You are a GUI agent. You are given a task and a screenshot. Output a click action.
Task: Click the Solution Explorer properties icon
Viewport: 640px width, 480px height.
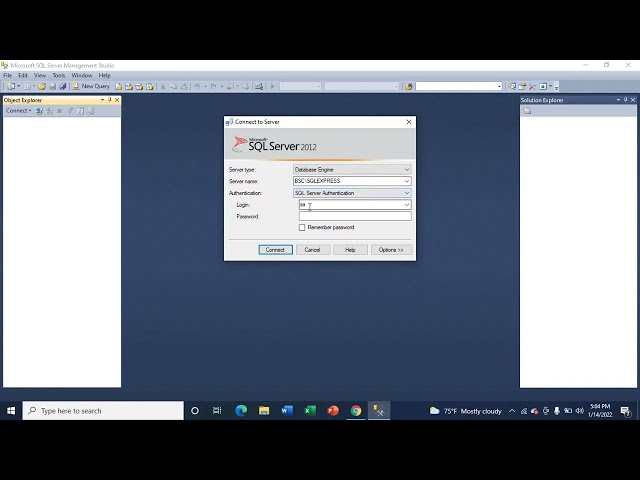[x=527, y=111]
